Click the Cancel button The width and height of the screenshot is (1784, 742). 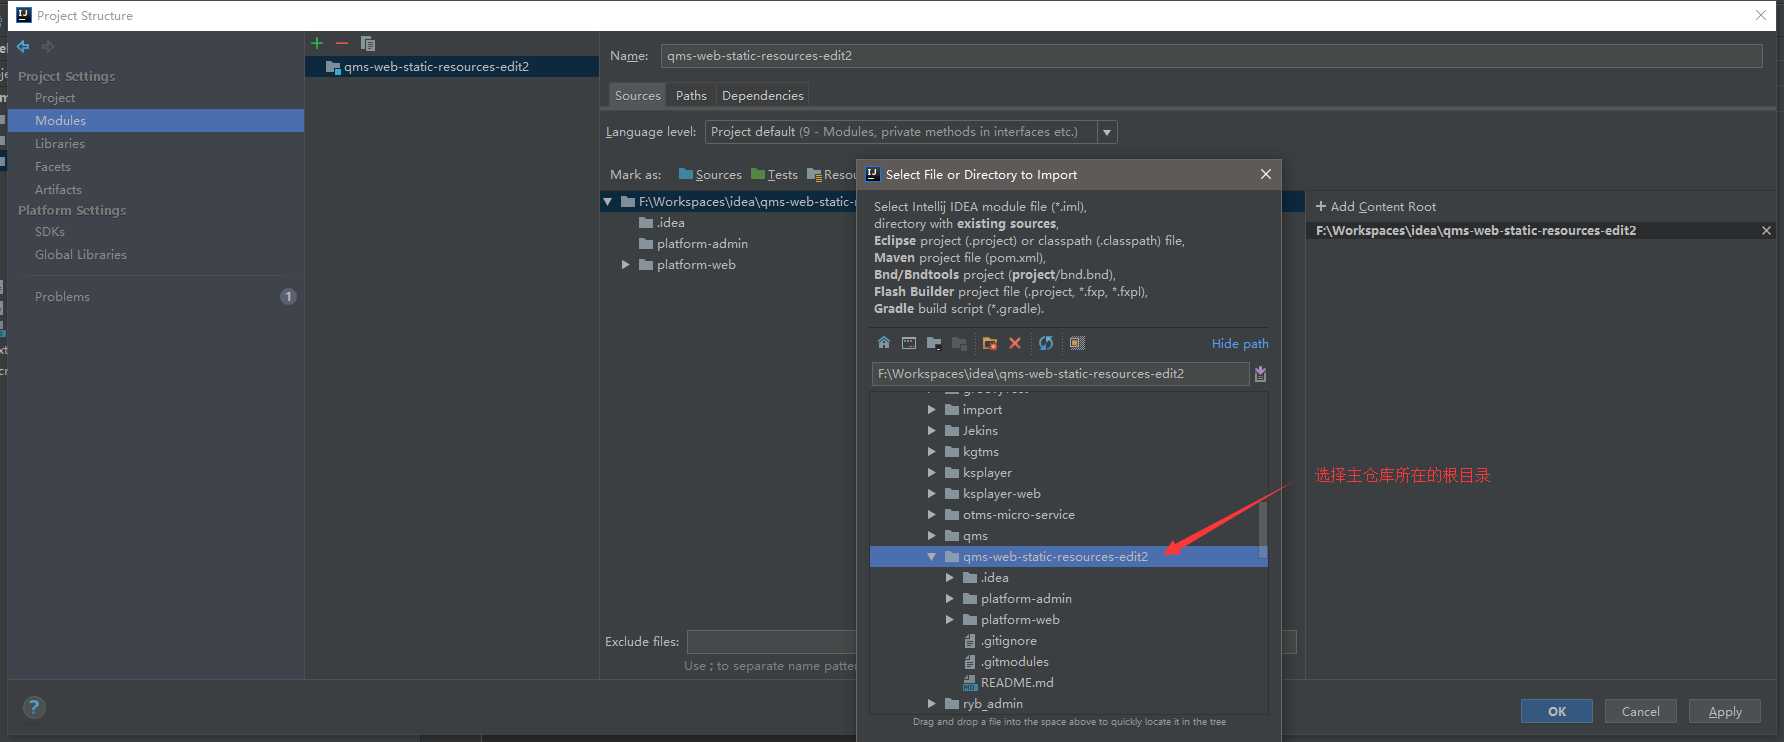pos(1641,711)
